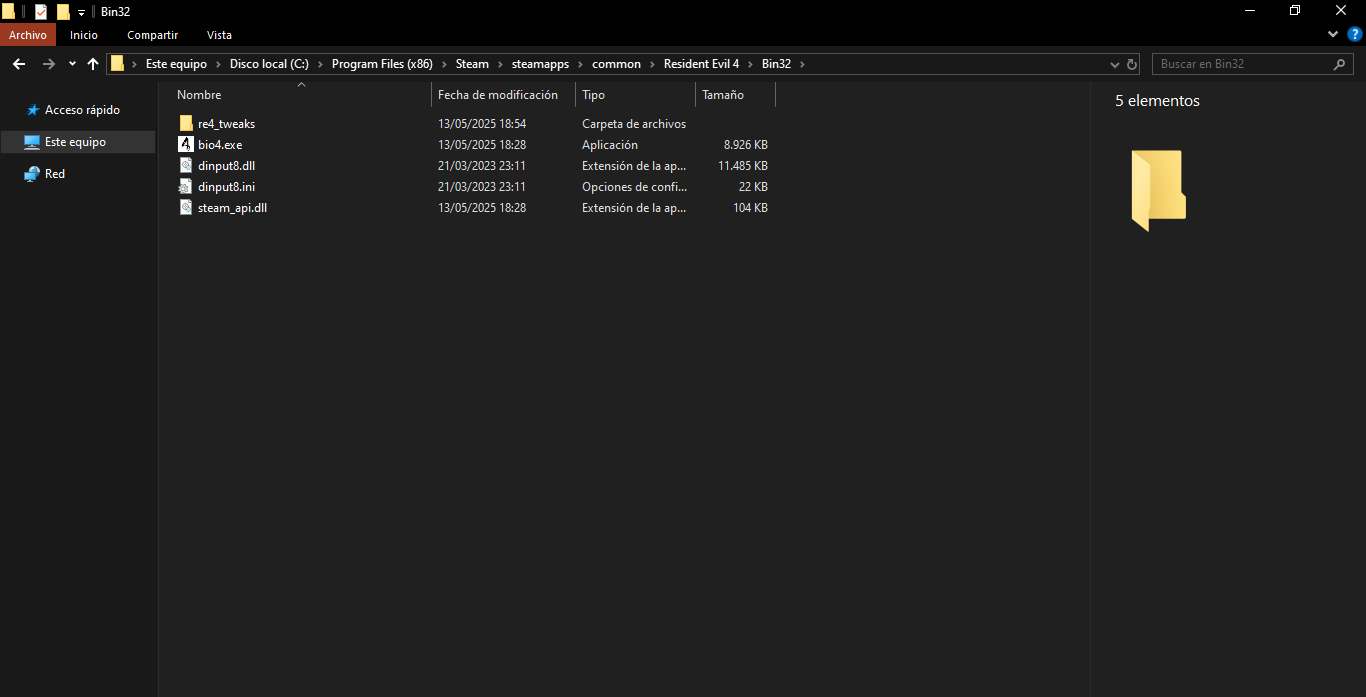Select Acceso rápido in the sidebar

[x=82, y=110]
